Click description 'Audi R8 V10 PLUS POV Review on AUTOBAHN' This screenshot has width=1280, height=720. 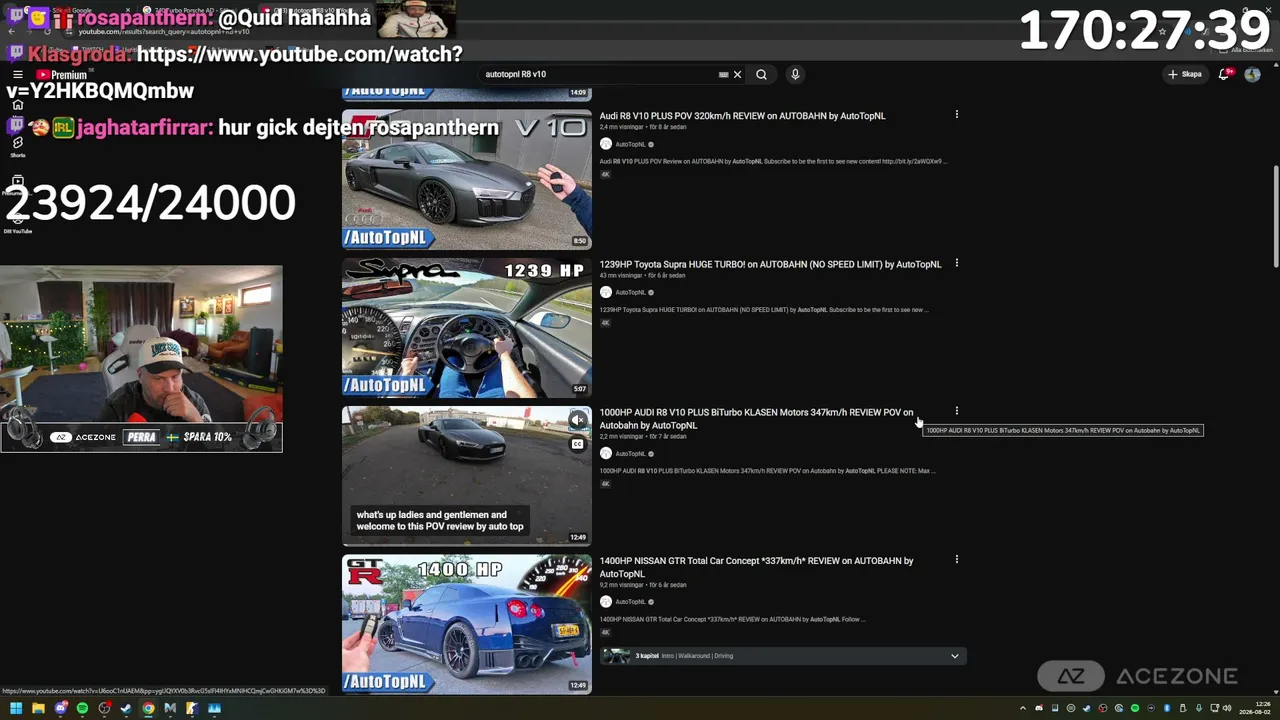coord(773,162)
